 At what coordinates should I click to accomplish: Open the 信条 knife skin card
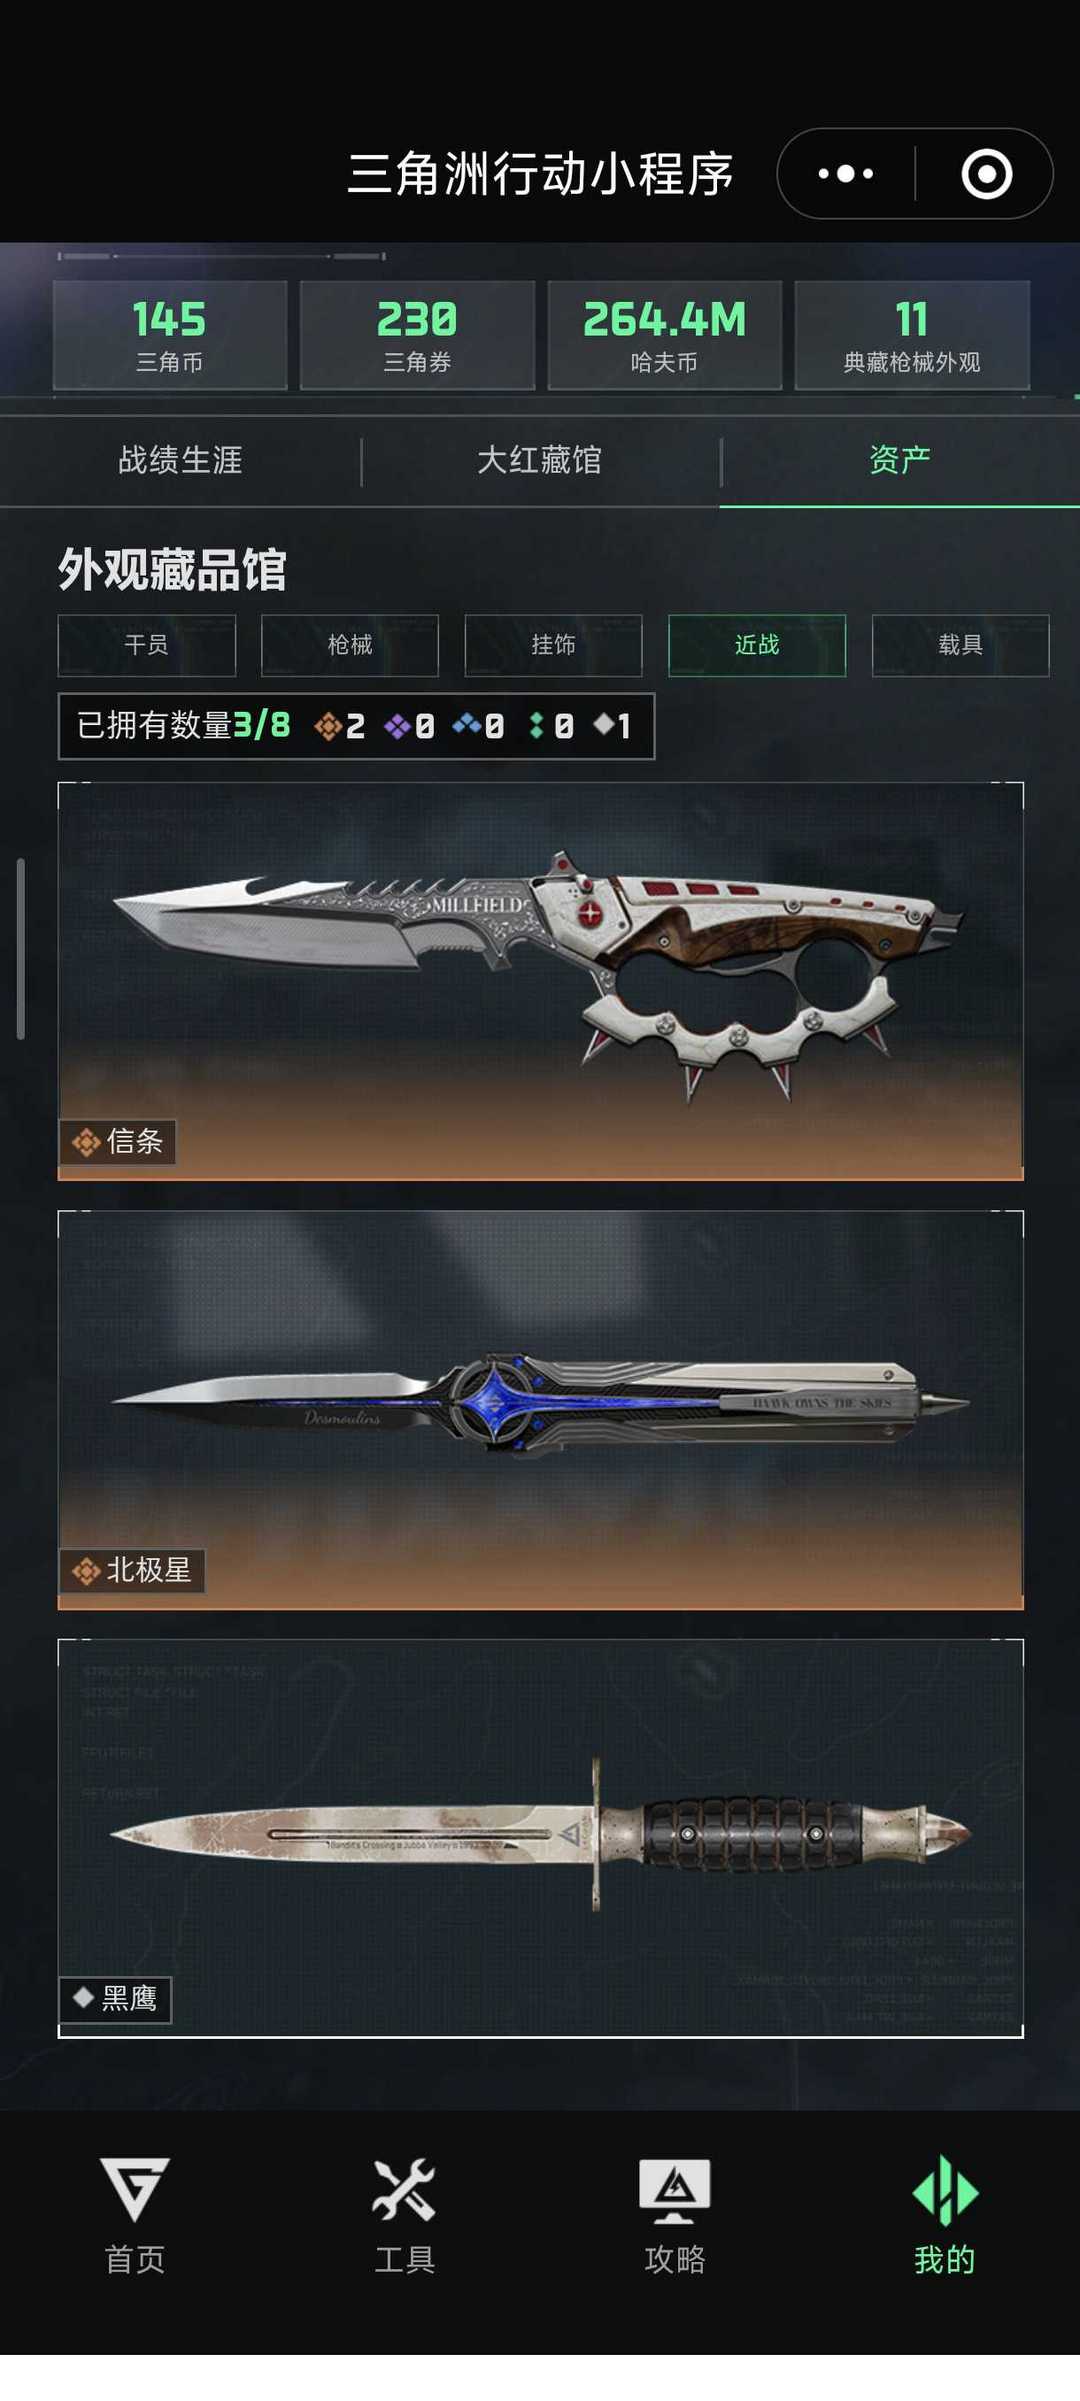[541, 981]
